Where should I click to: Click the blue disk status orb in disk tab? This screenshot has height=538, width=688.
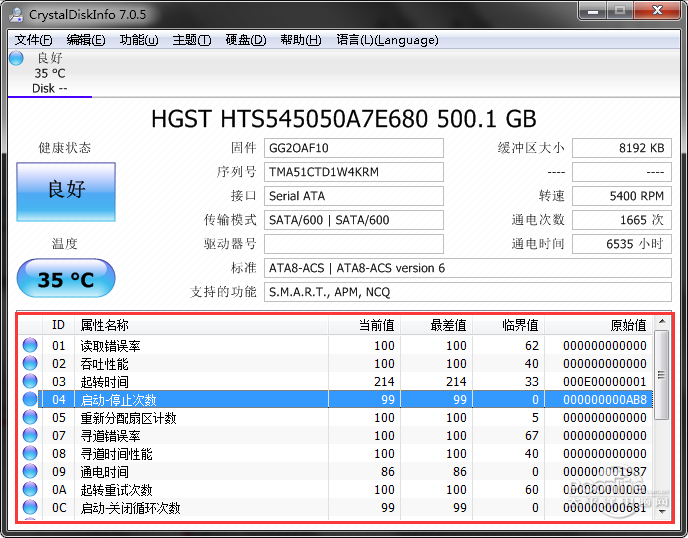click(x=16, y=58)
